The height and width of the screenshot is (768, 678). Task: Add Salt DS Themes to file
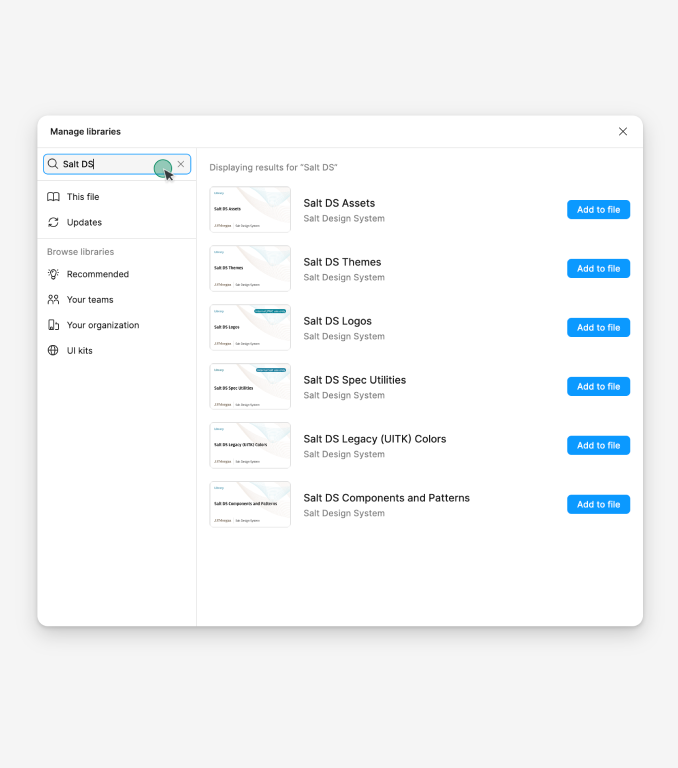[598, 268]
